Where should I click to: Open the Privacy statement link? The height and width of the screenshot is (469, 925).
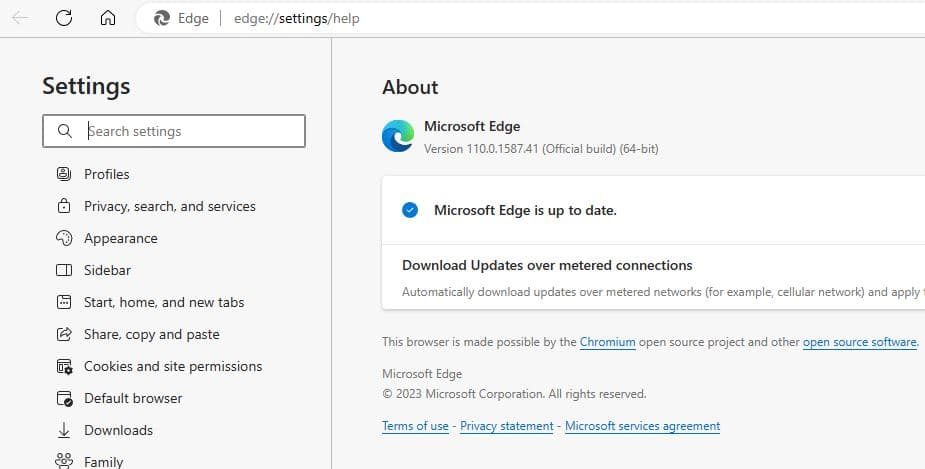tap(507, 426)
